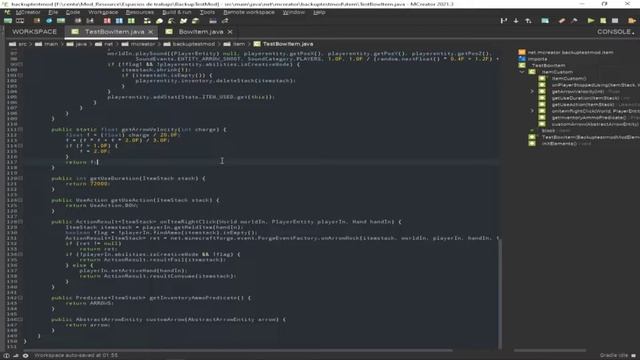
Task: Click the white cloud-shaped toolbar icon
Action: (x=160, y=21)
